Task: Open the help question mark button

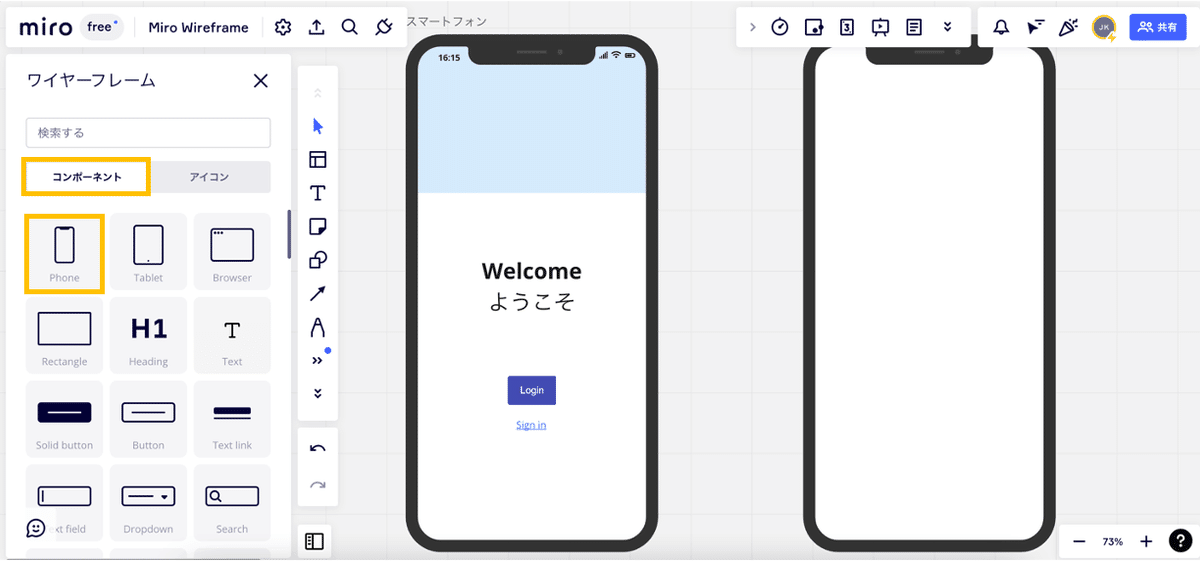Action: click(1179, 541)
